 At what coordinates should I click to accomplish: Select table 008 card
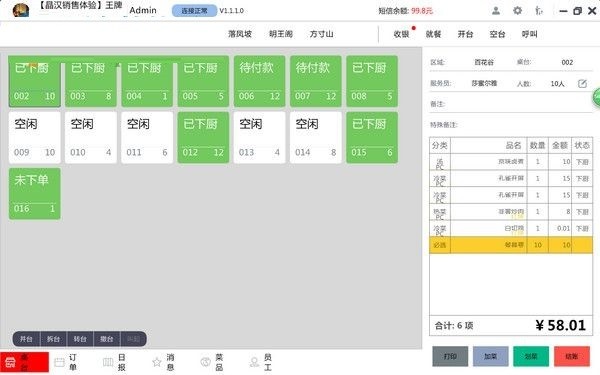click(372, 82)
